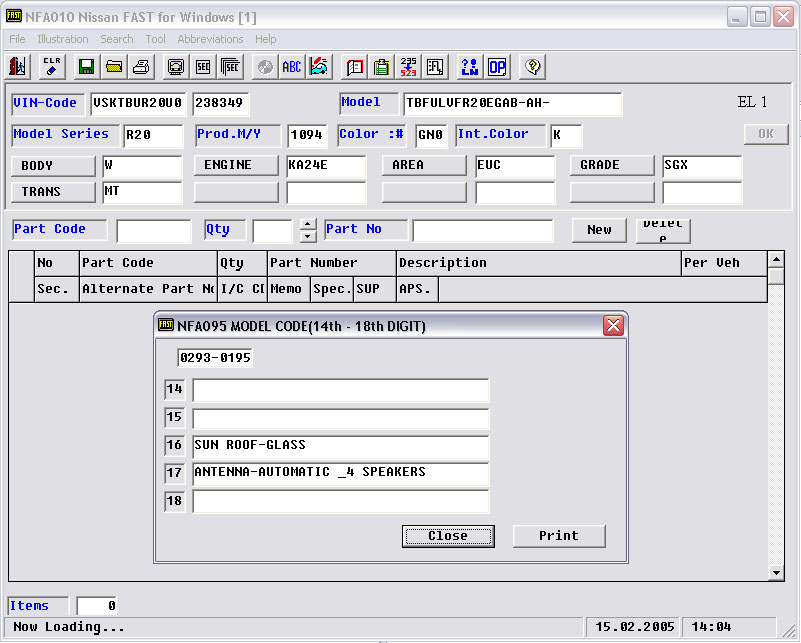Click the Part Number column header

coord(332,264)
